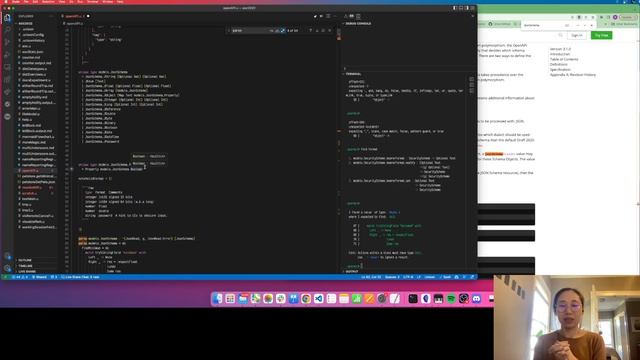The height and width of the screenshot is (360, 640).
Task: Open Terminal app from the Dock
Action: click(413, 299)
